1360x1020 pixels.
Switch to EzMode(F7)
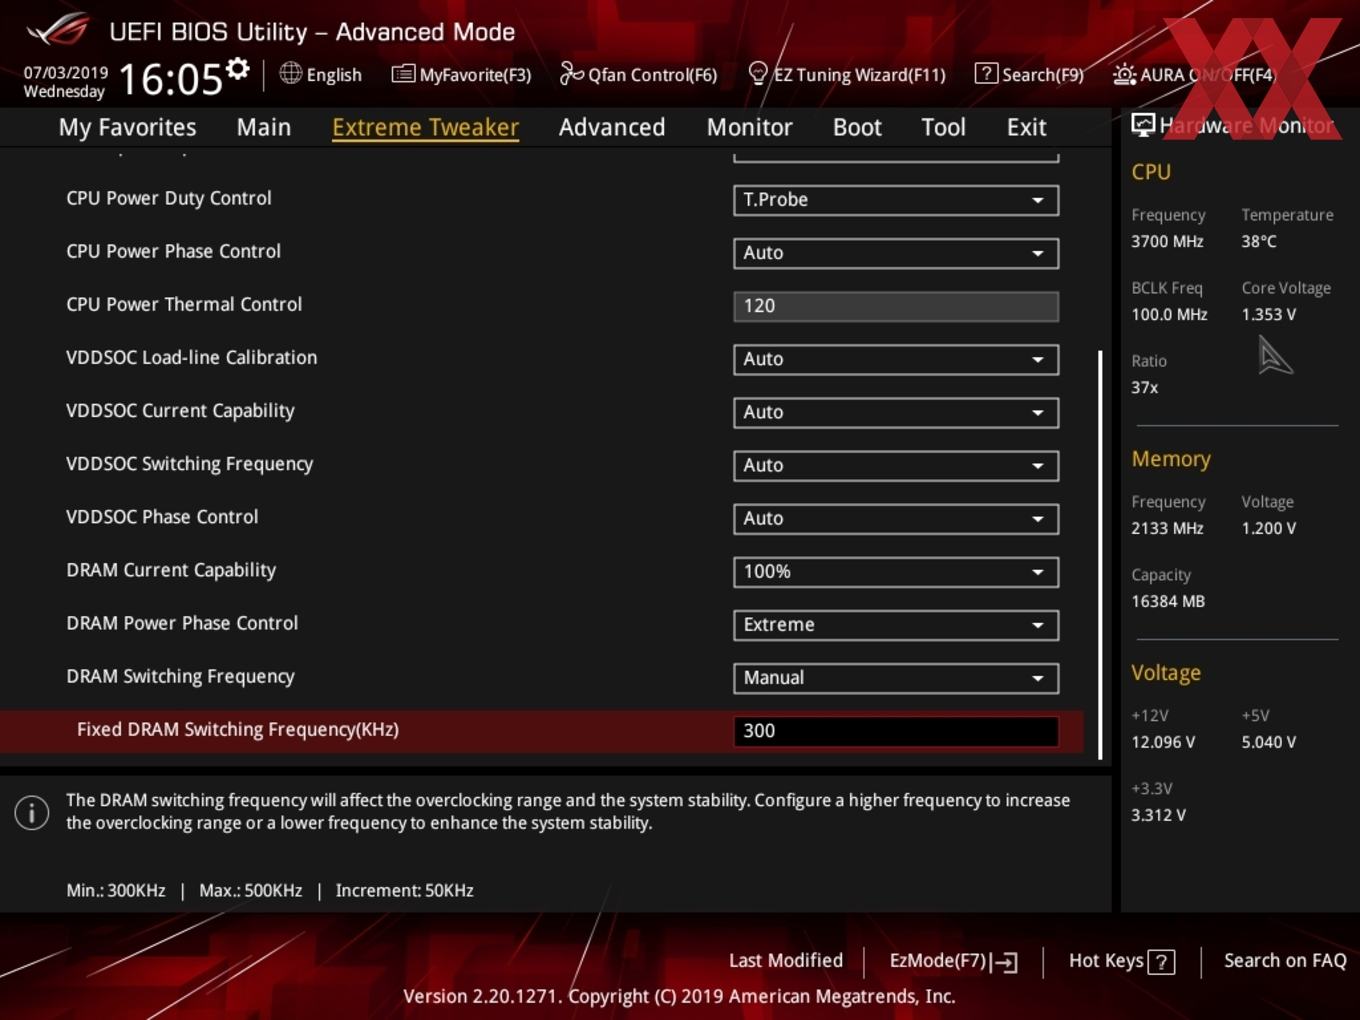tap(953, 961)
